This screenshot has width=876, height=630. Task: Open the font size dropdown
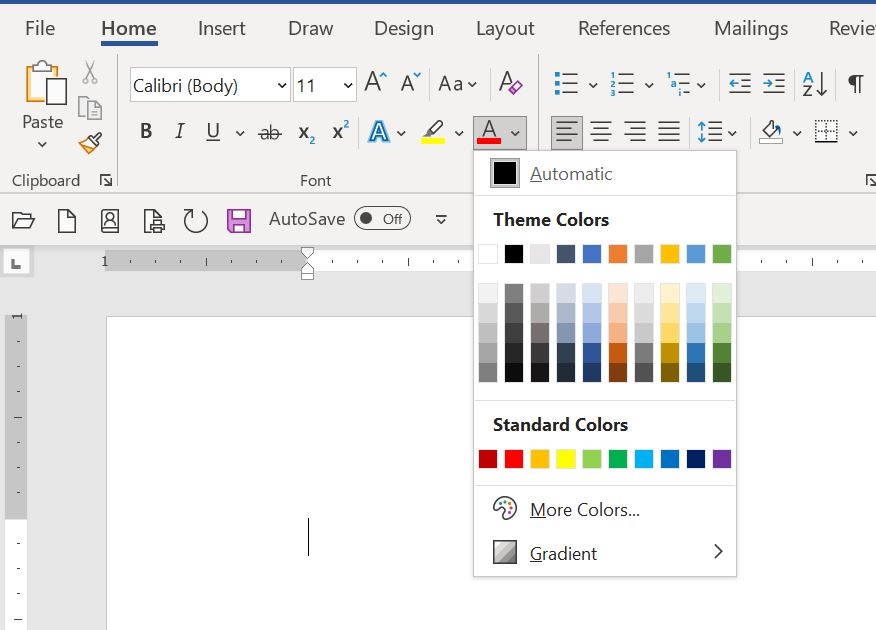click(346, 85)
